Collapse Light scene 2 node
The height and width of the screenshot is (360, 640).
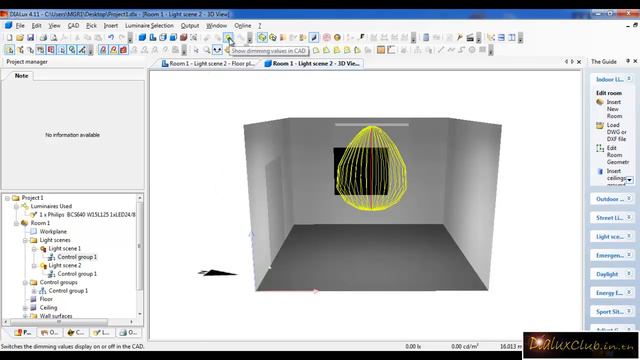[34, 266]
